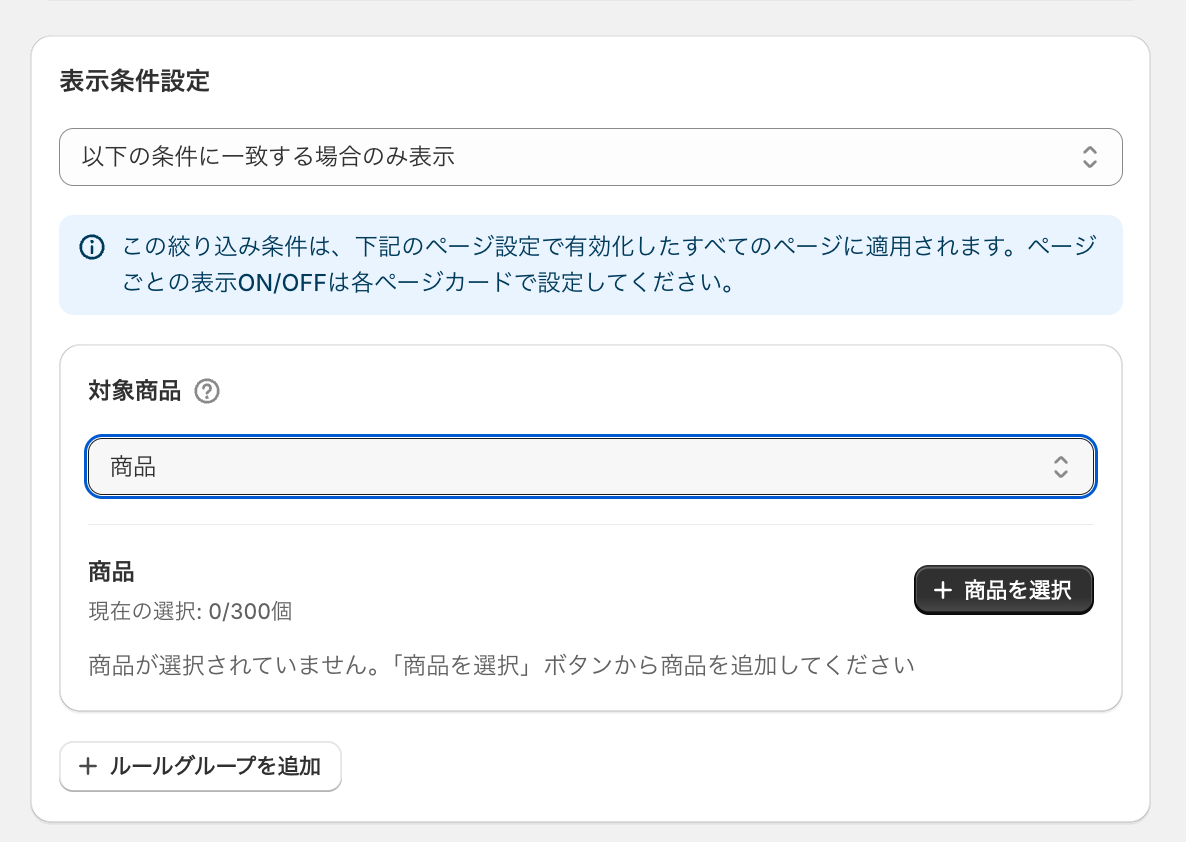Viewport: 1186px width, 842px height.
Task: Click the plus icon beside ルールグループを追加
Action: 88,767
